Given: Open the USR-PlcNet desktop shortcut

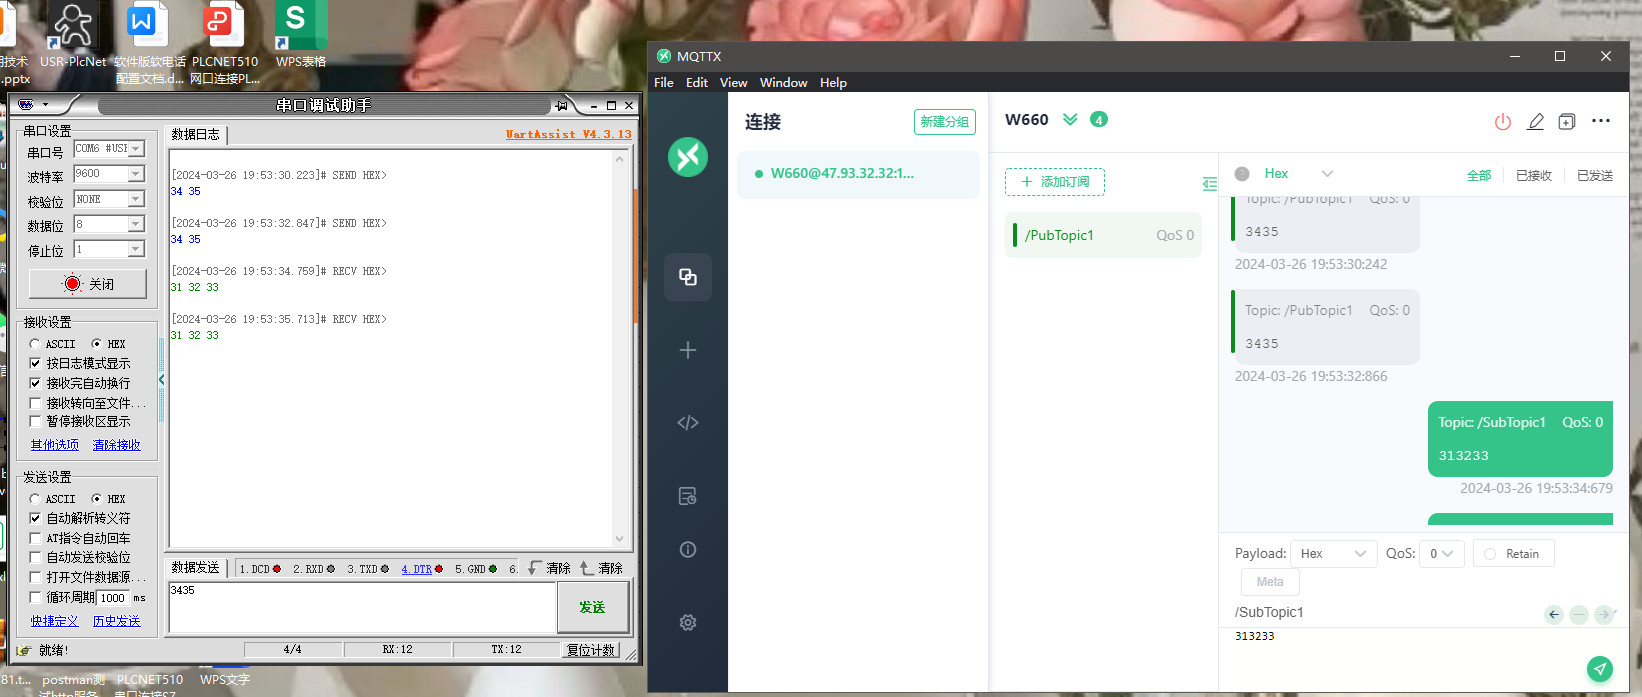Looking at the screenshot, I should 73,35.
